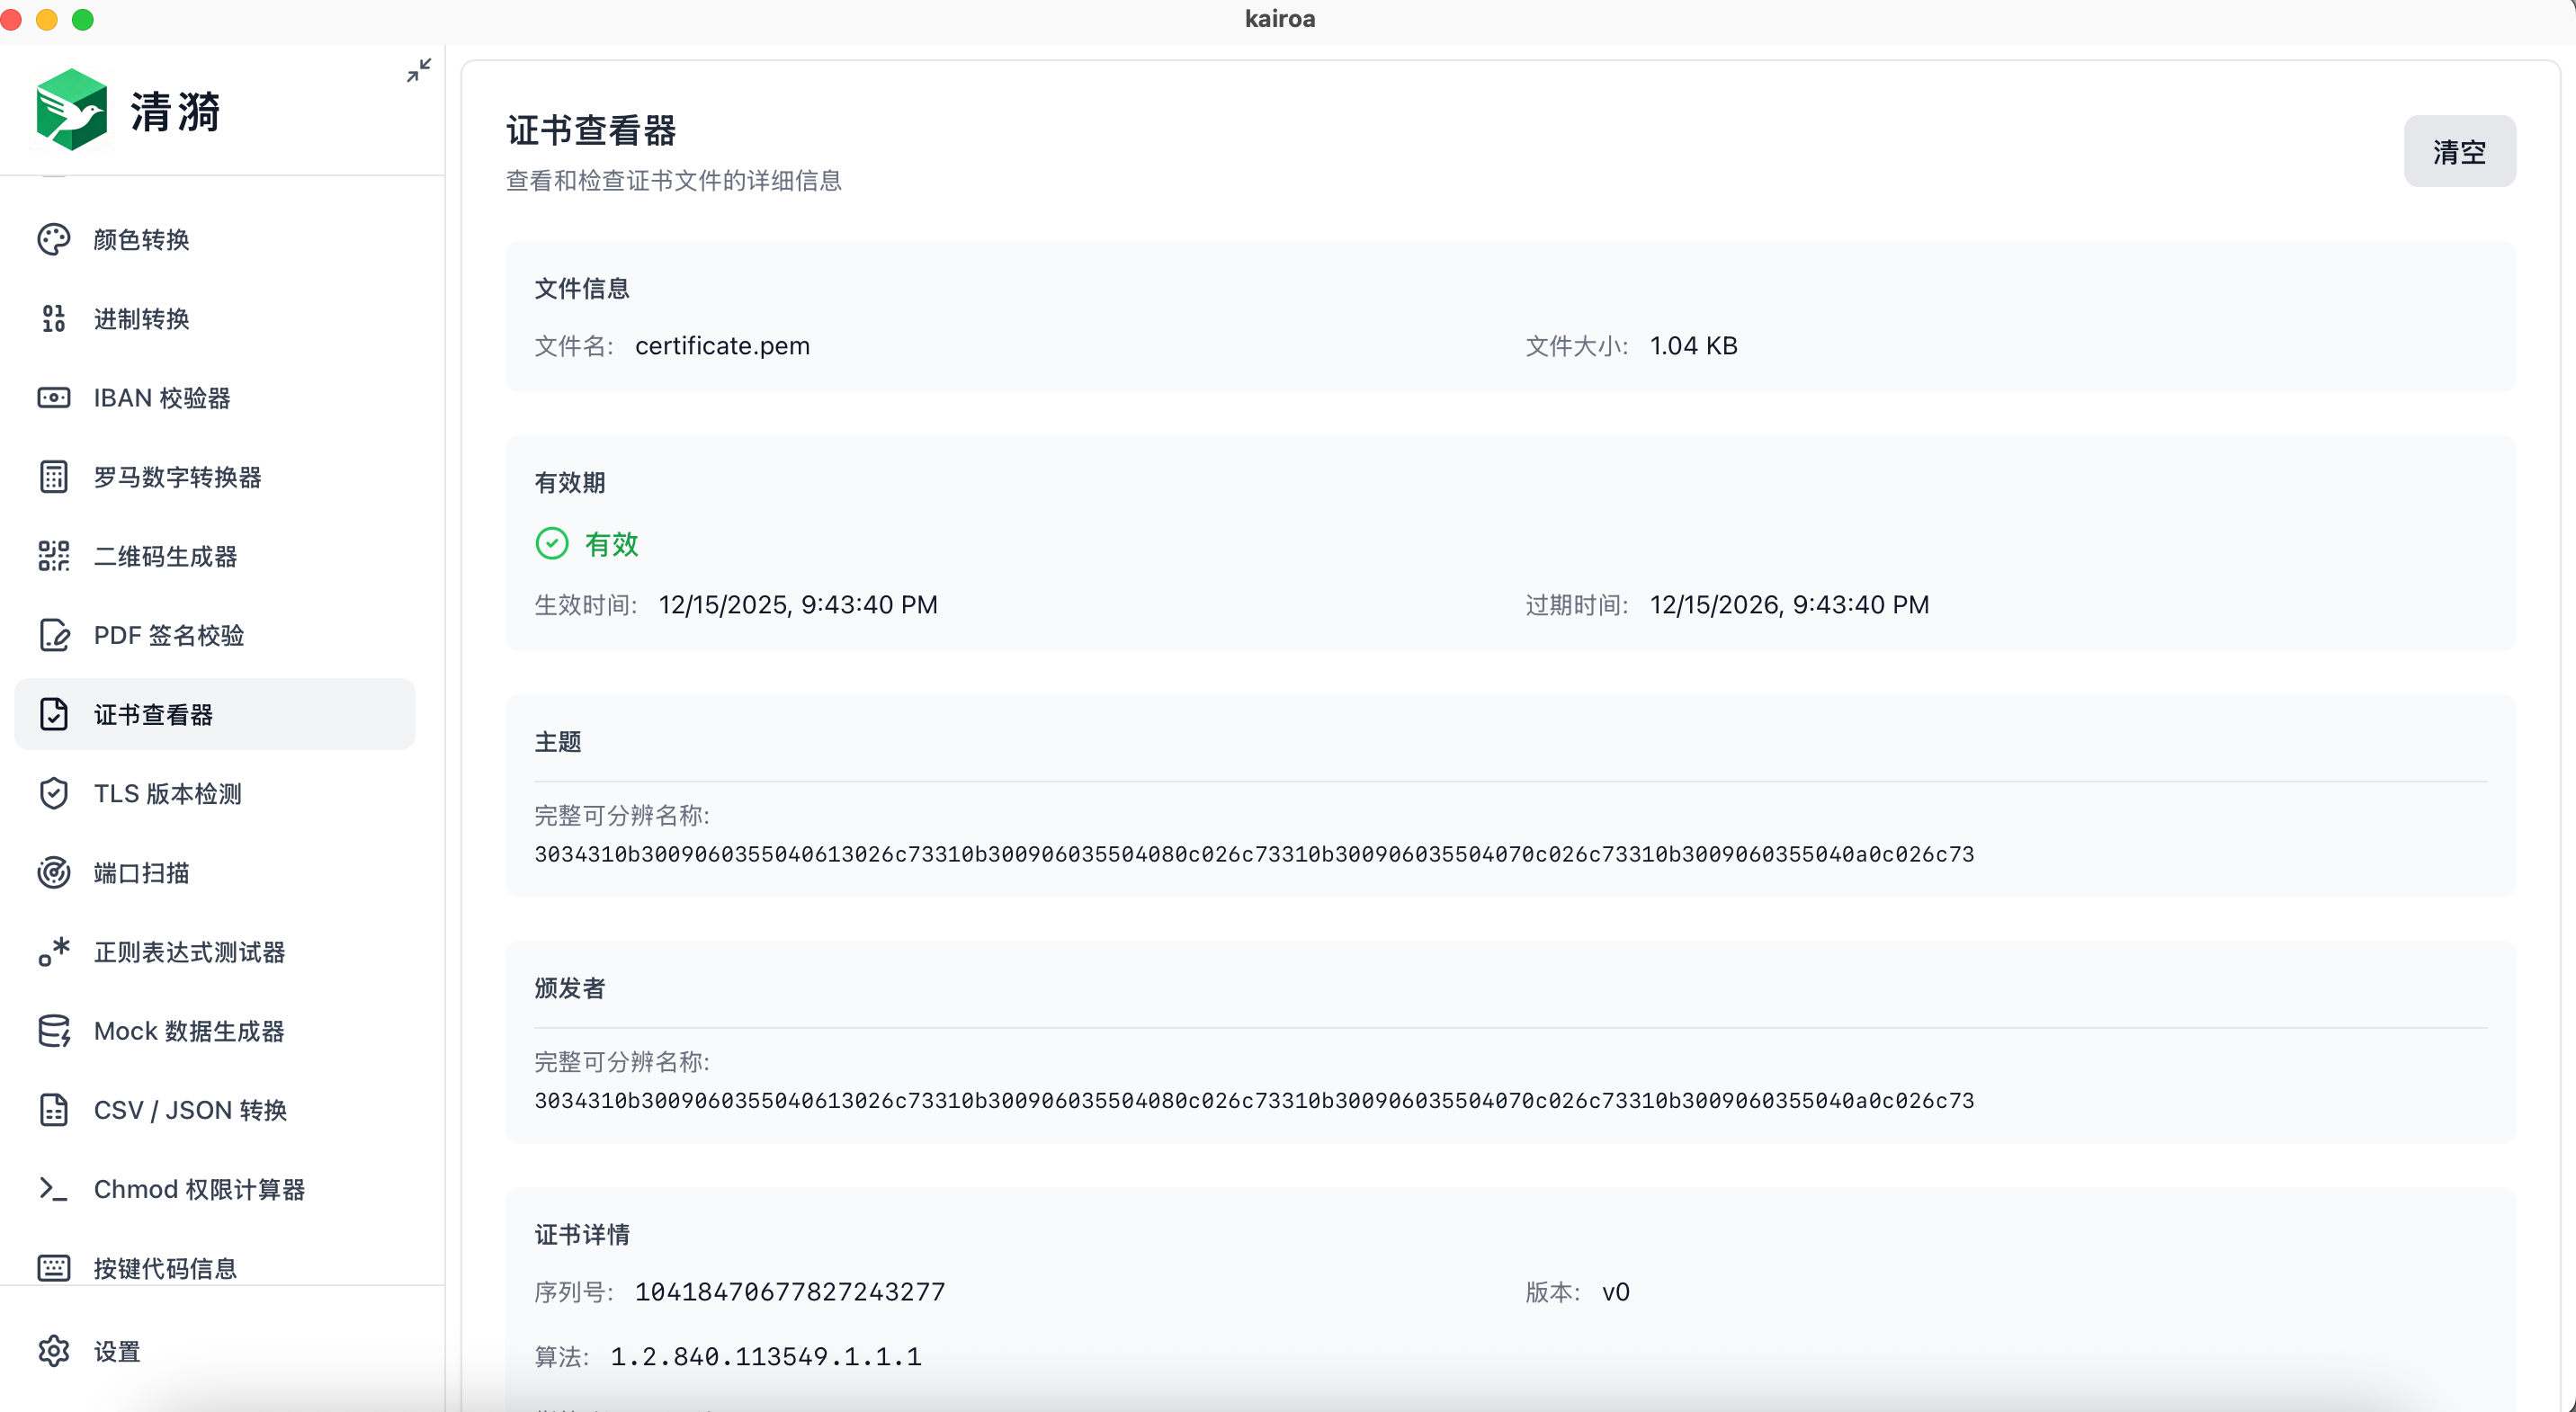
Task: Click the 清空 clear button
Action: [2460, 150]
